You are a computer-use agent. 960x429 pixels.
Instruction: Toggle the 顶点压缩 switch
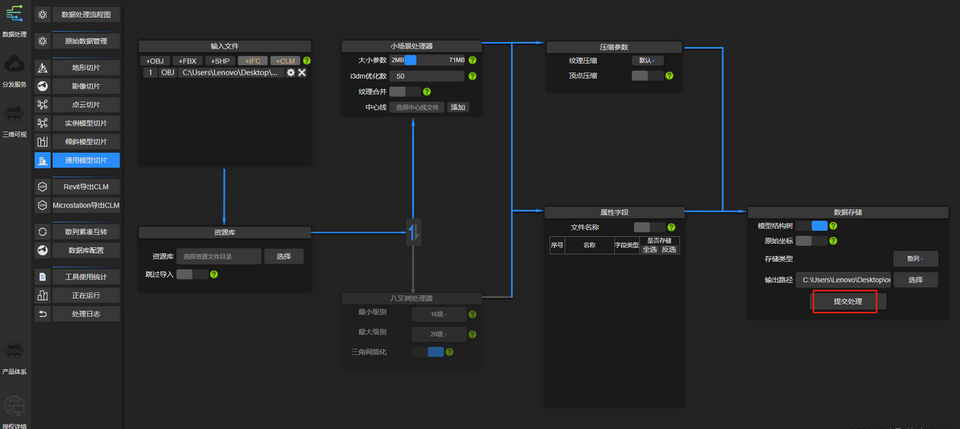[x=648, y=76]
